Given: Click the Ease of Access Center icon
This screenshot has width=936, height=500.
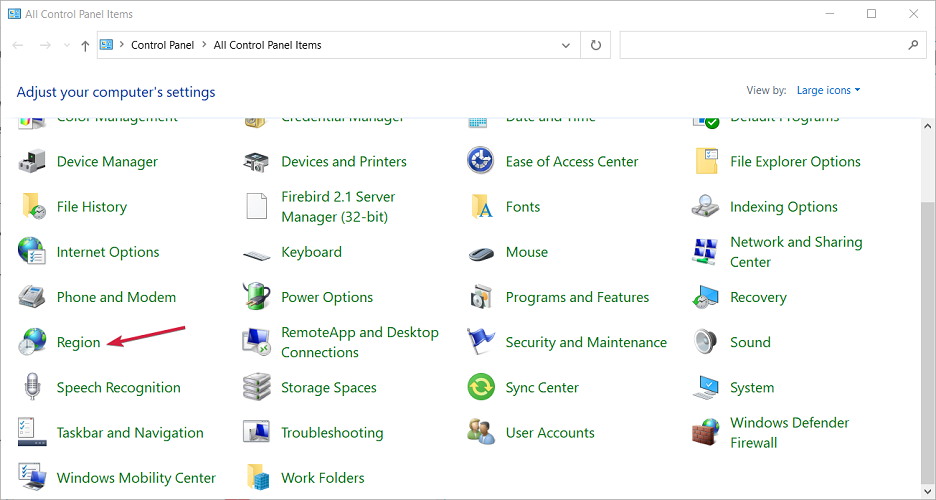Looking at the screenshot, I should click(x=481, y=161).
